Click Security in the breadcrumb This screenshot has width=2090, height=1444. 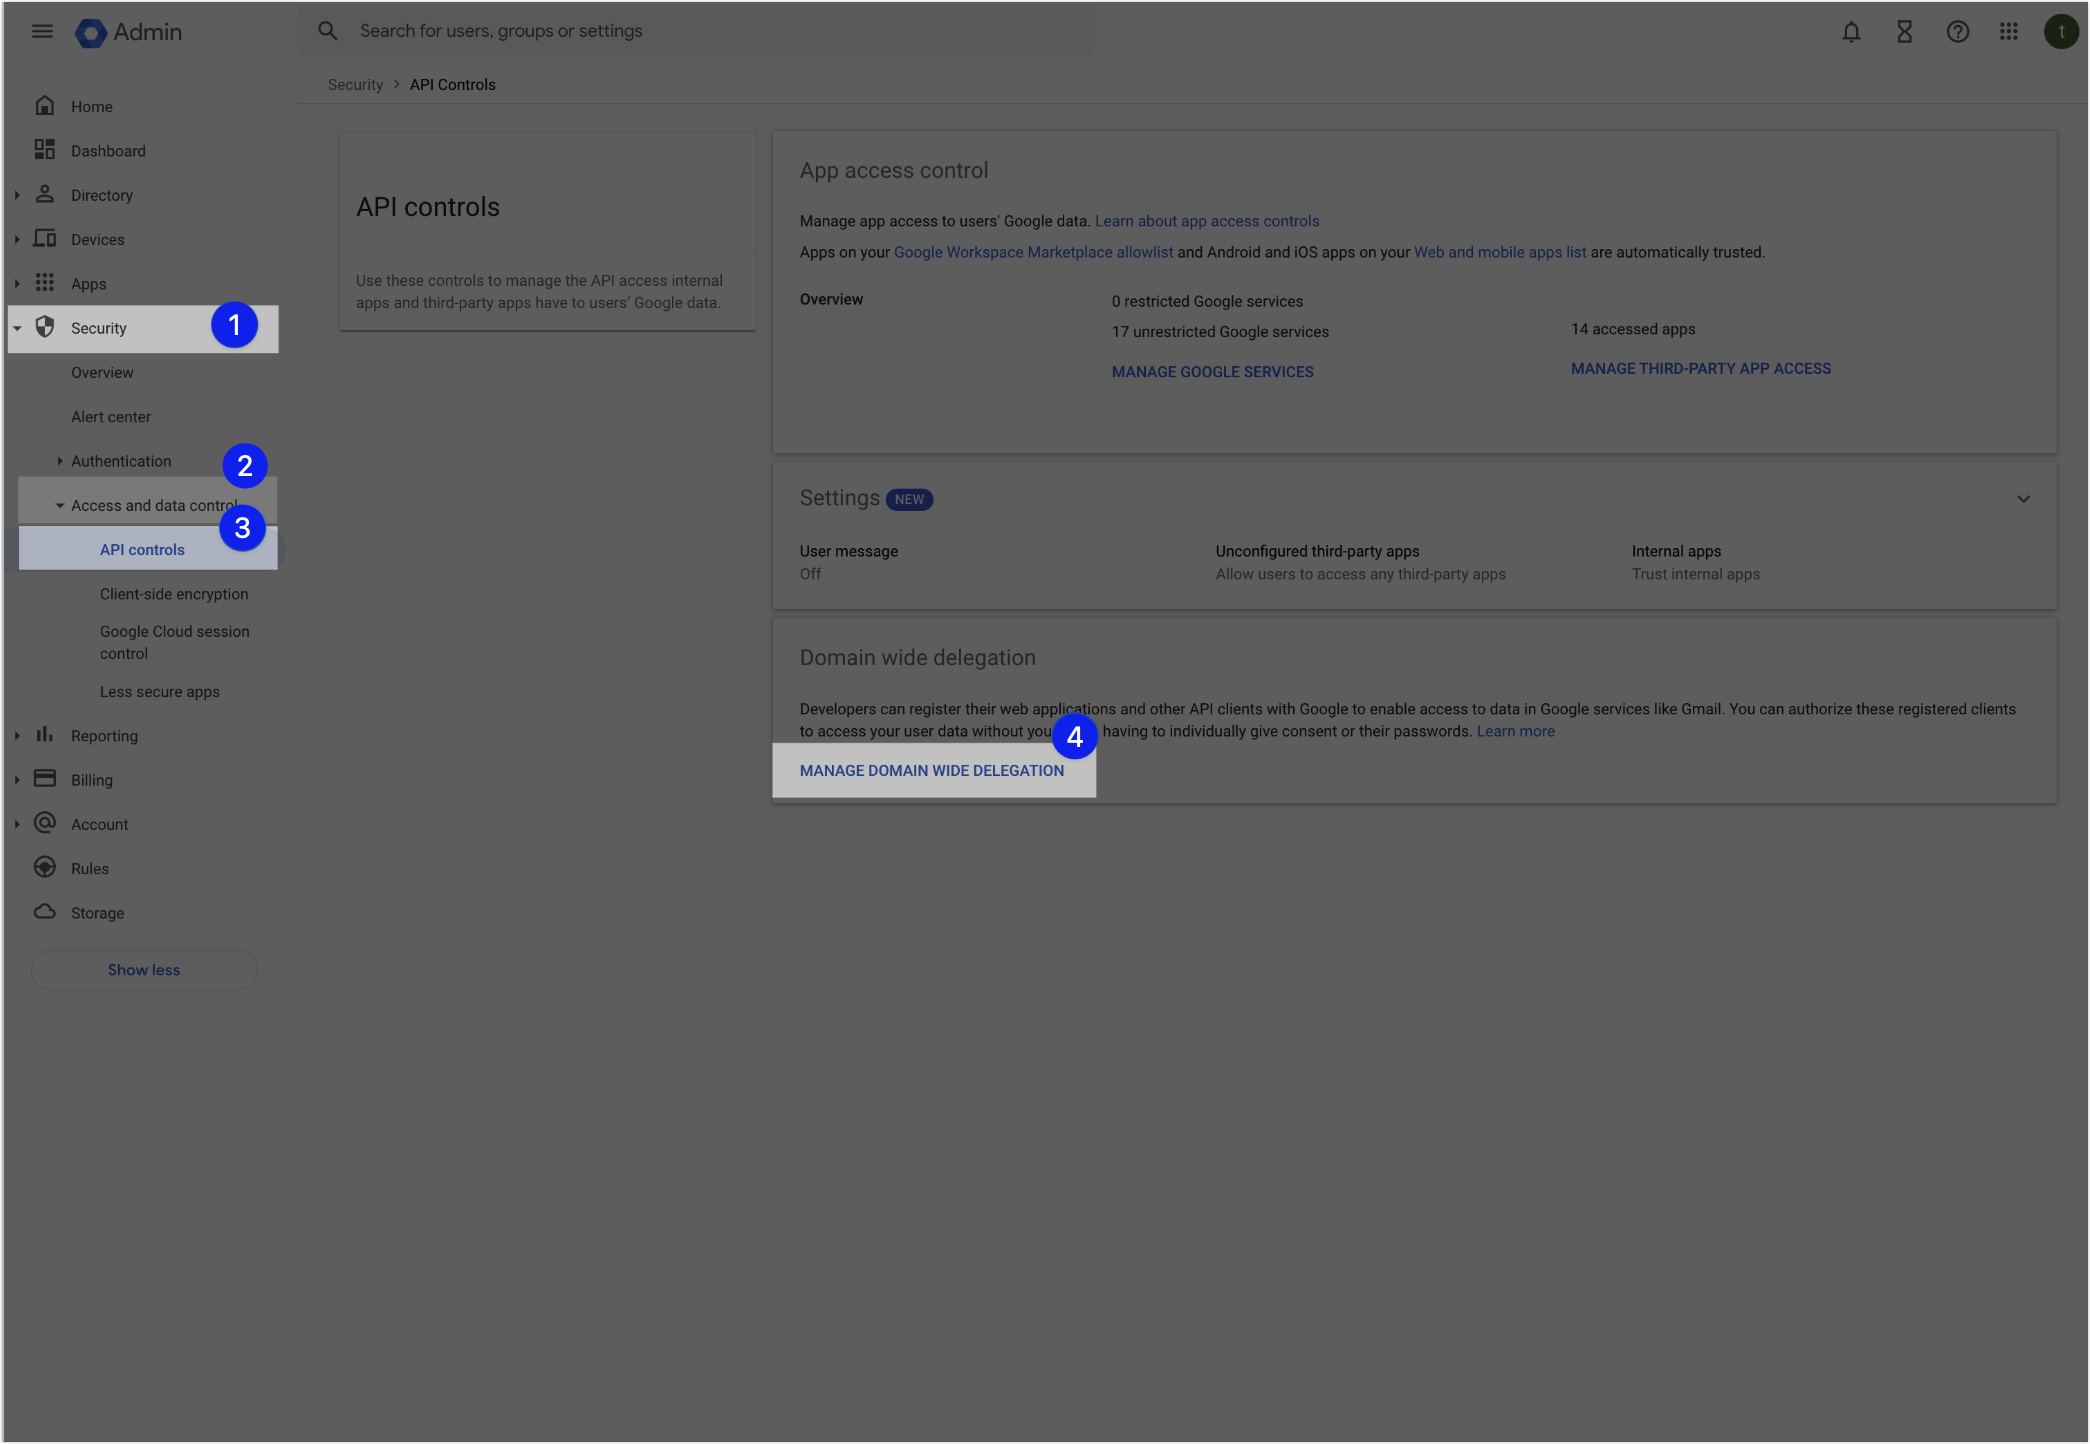click(x=355, y=85)
